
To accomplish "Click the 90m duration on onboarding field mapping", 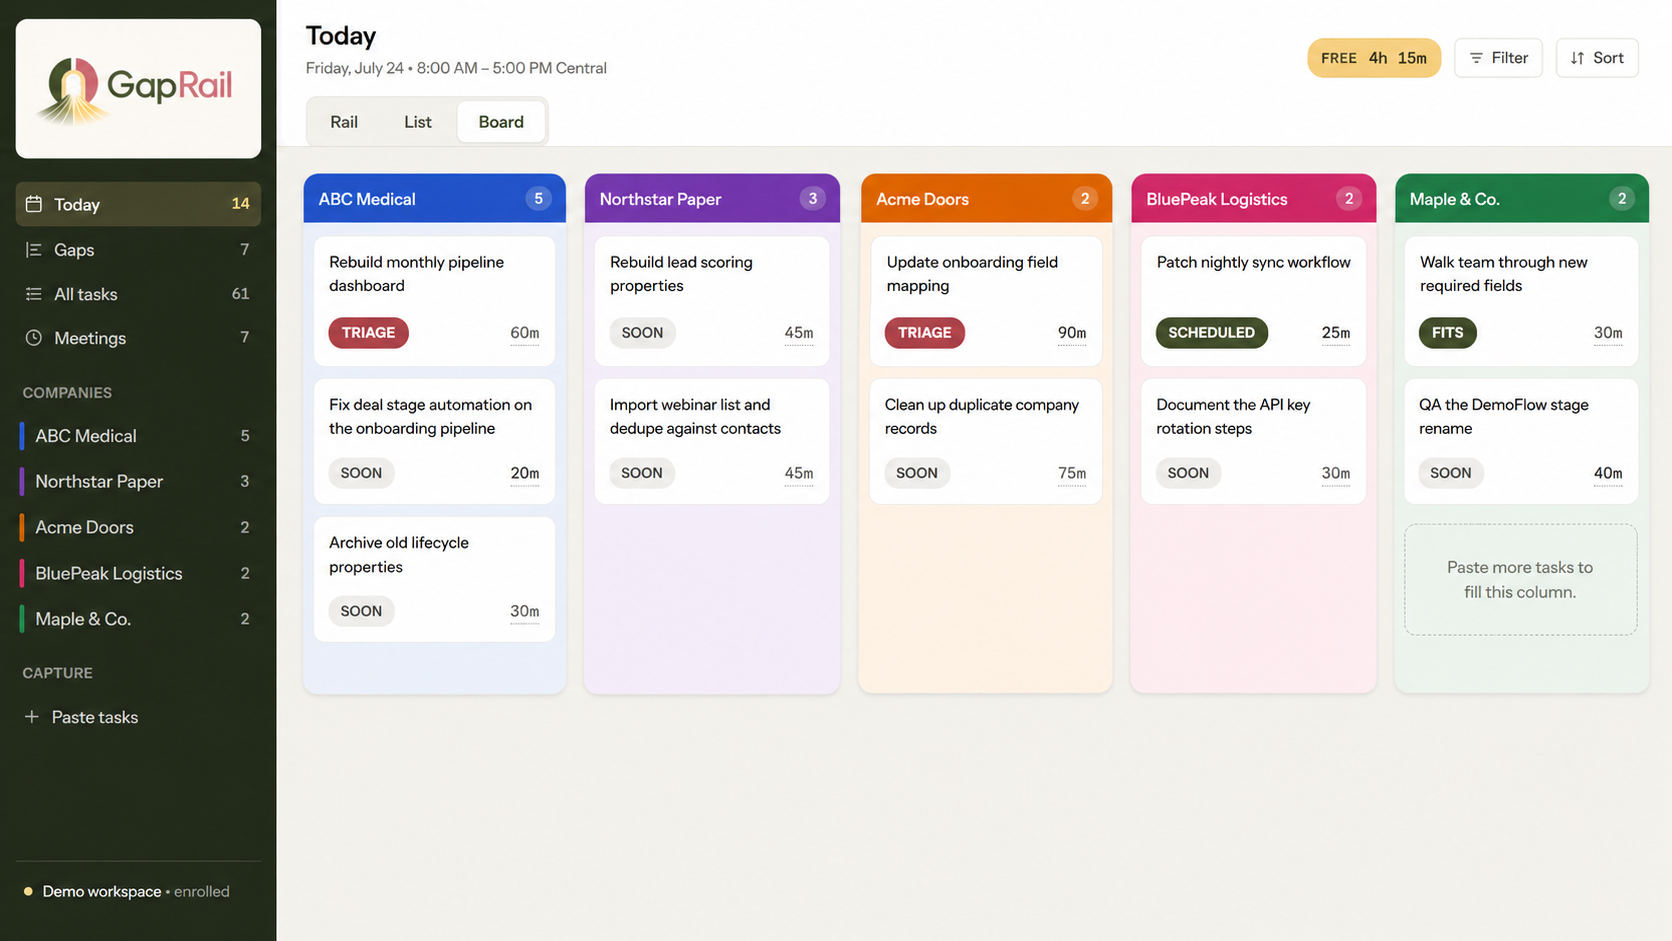I will point(1072,333).
